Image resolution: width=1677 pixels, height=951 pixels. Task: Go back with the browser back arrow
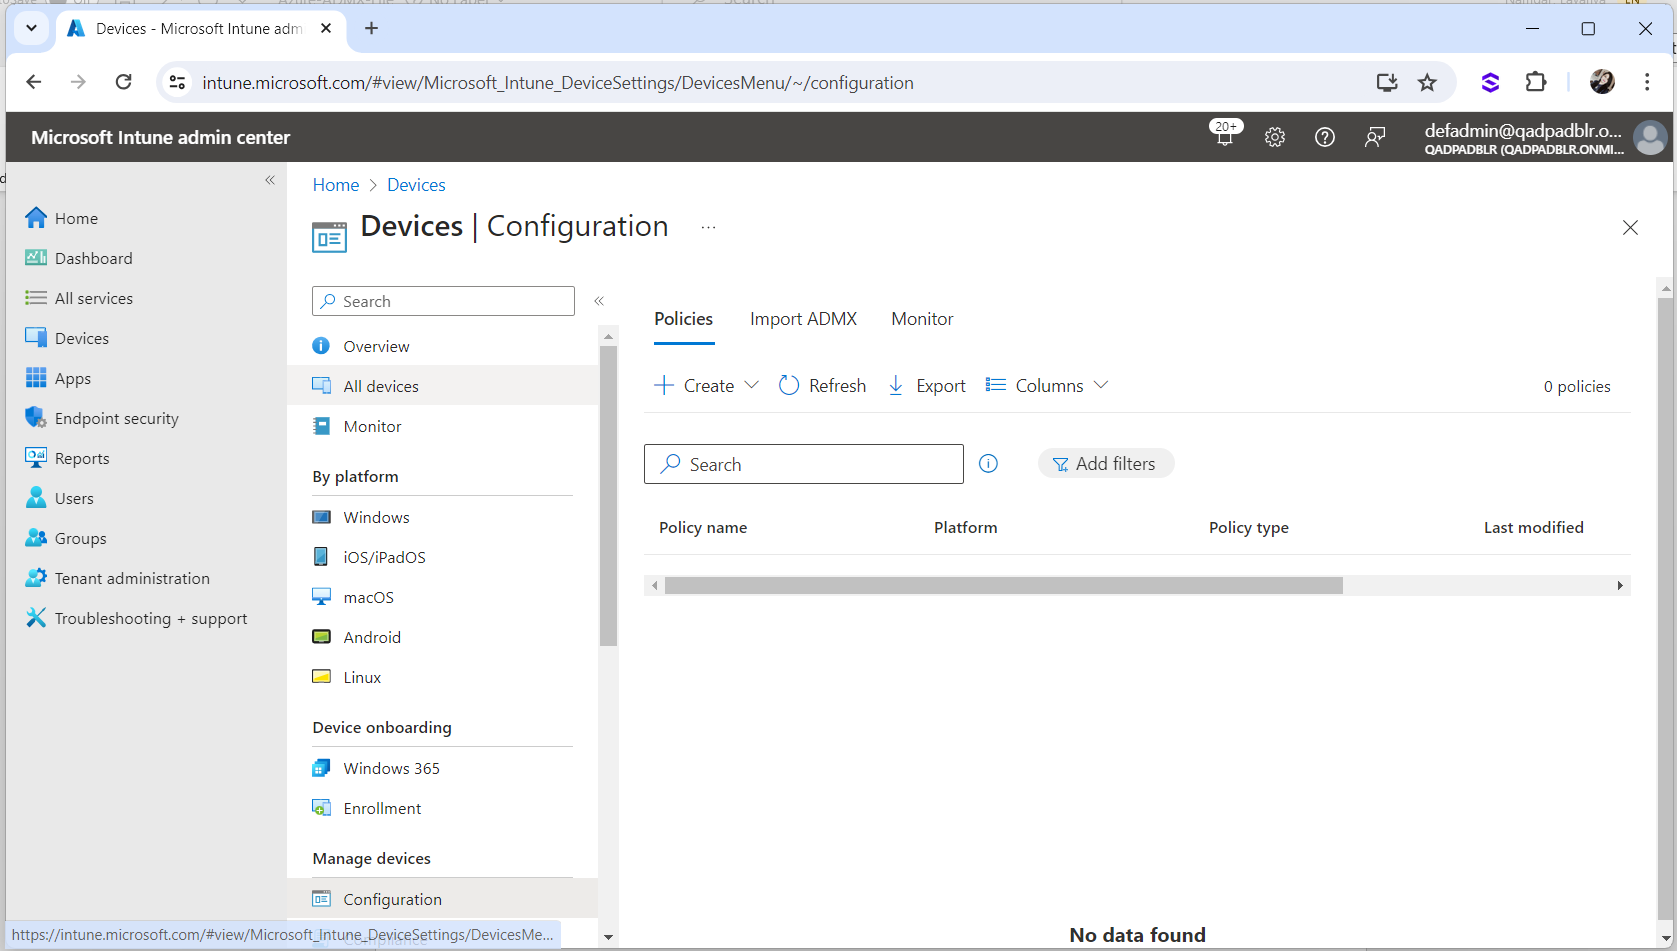pyautogui.click(x=34, y=83)
